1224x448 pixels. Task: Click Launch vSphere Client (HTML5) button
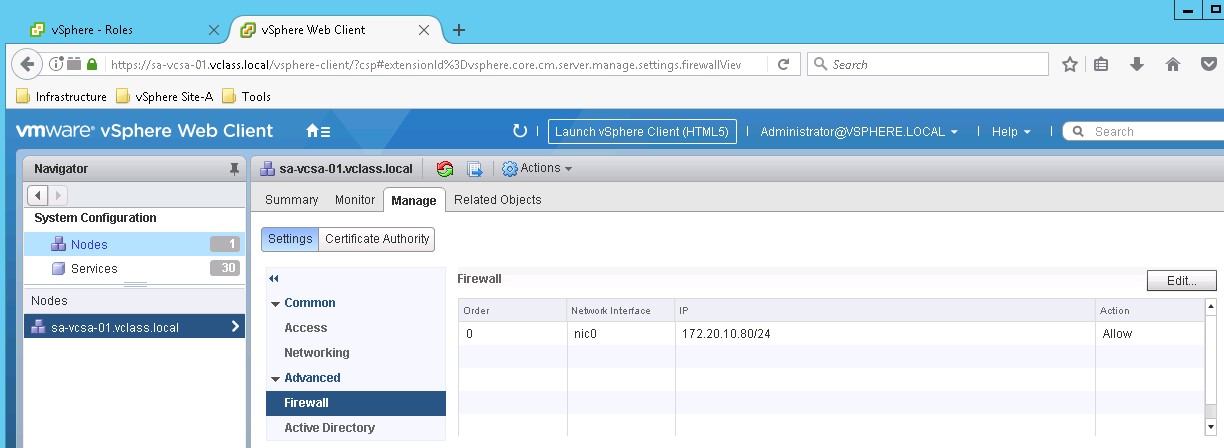(643, 131)
